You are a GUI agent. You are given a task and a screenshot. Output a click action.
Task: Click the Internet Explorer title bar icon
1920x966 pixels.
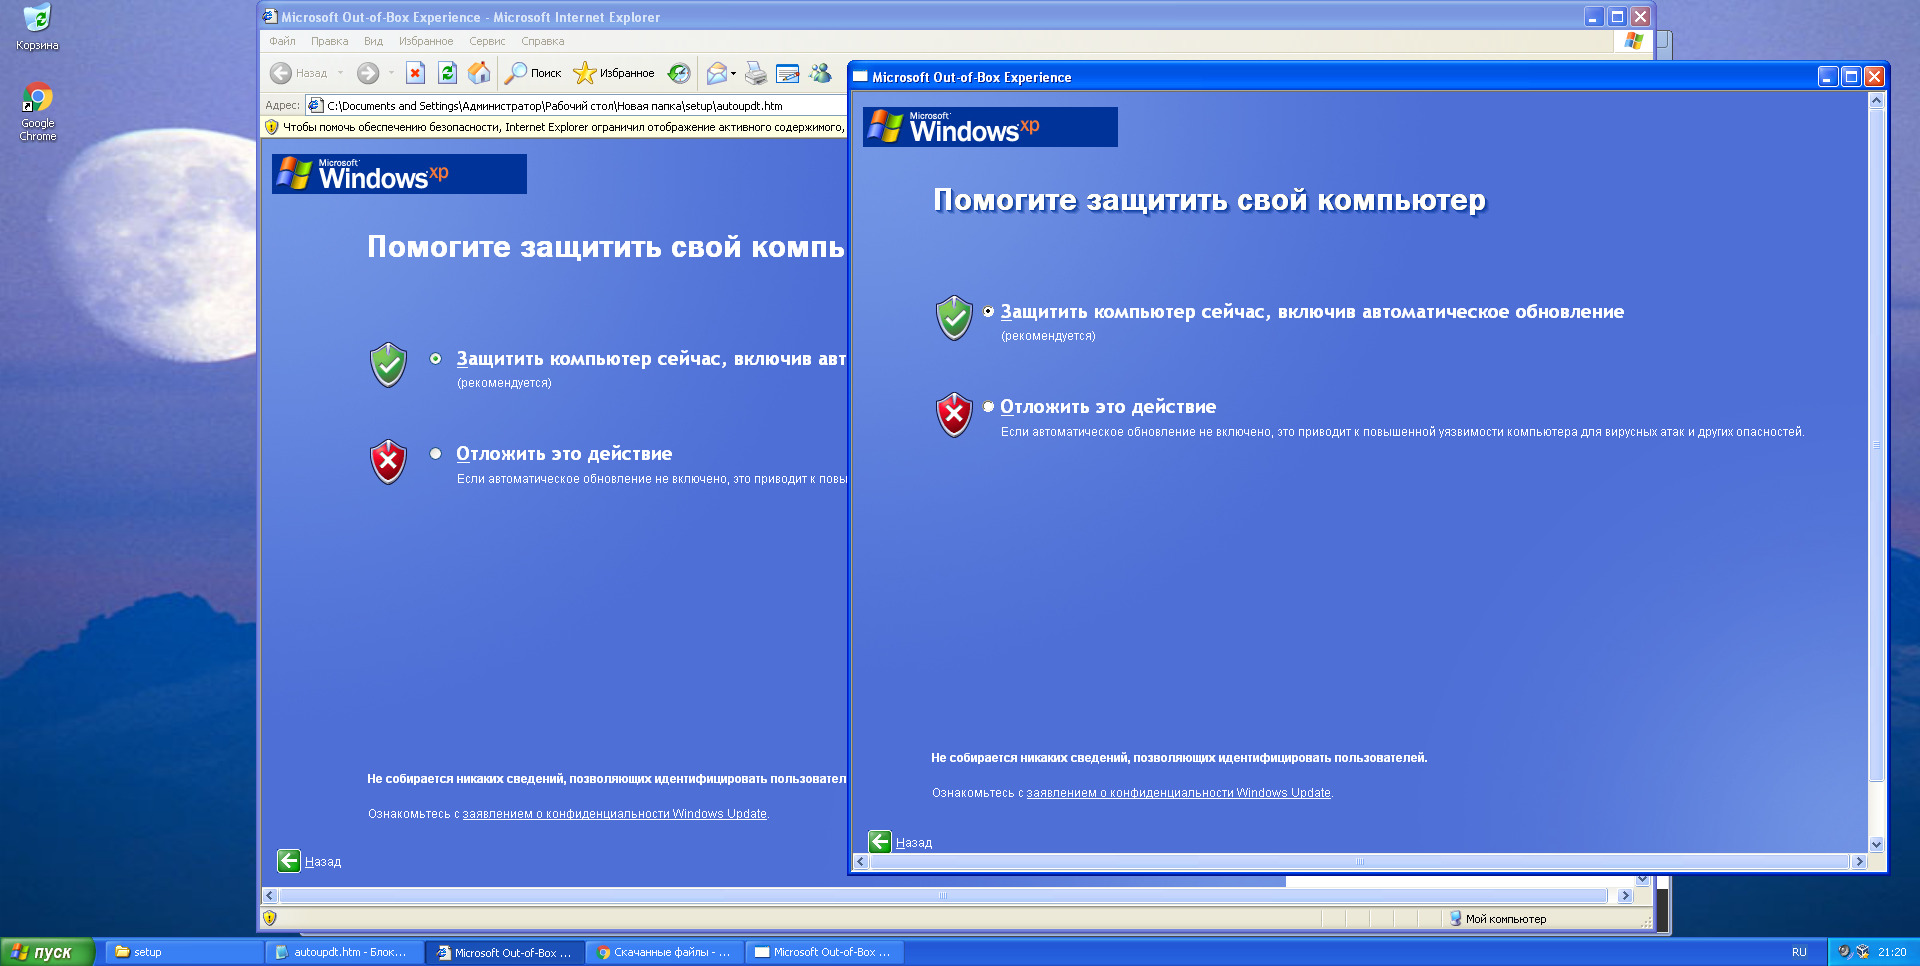click(269, 17)
